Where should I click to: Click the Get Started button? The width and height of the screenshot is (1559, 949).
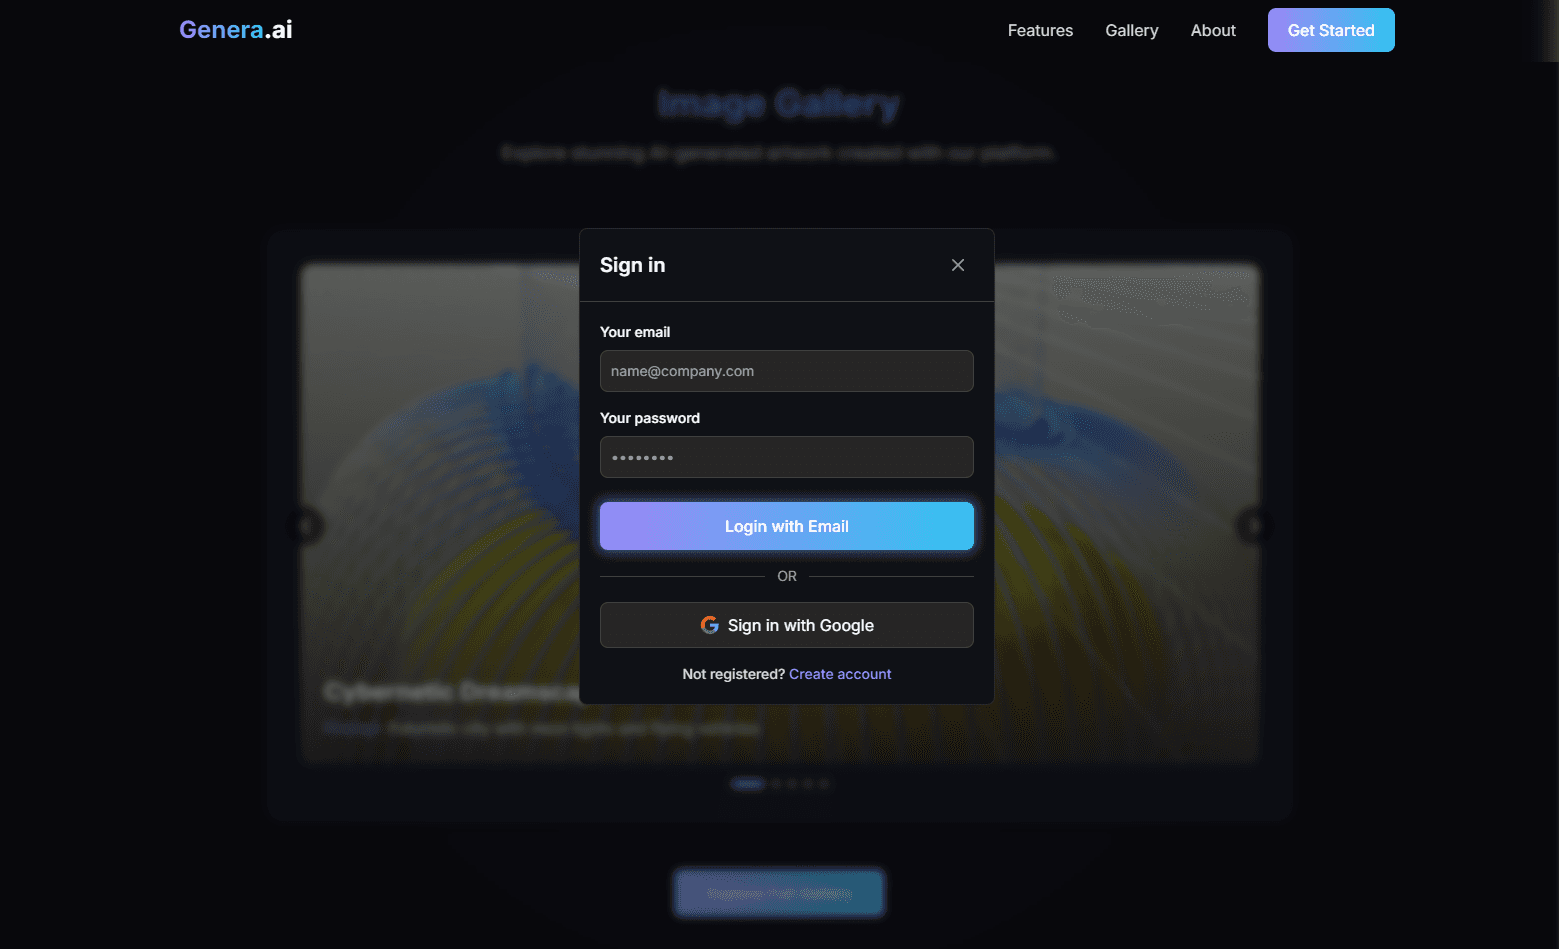coord(1331,30)
